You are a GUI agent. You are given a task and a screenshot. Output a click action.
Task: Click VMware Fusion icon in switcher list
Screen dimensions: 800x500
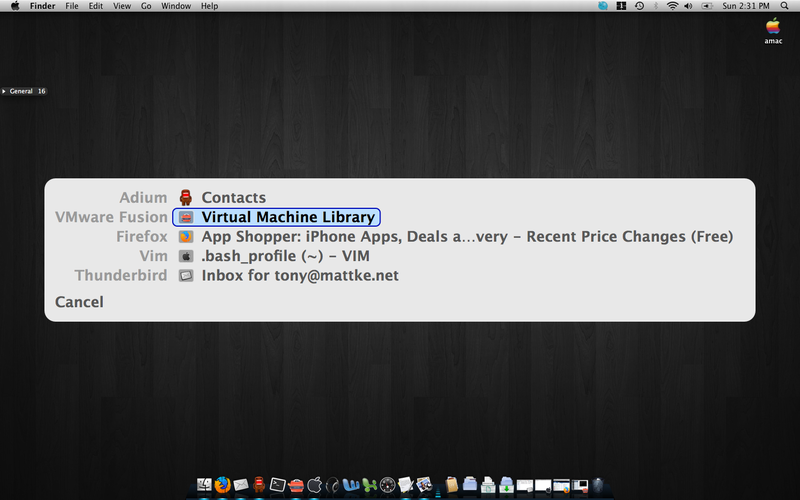(186, 217)
